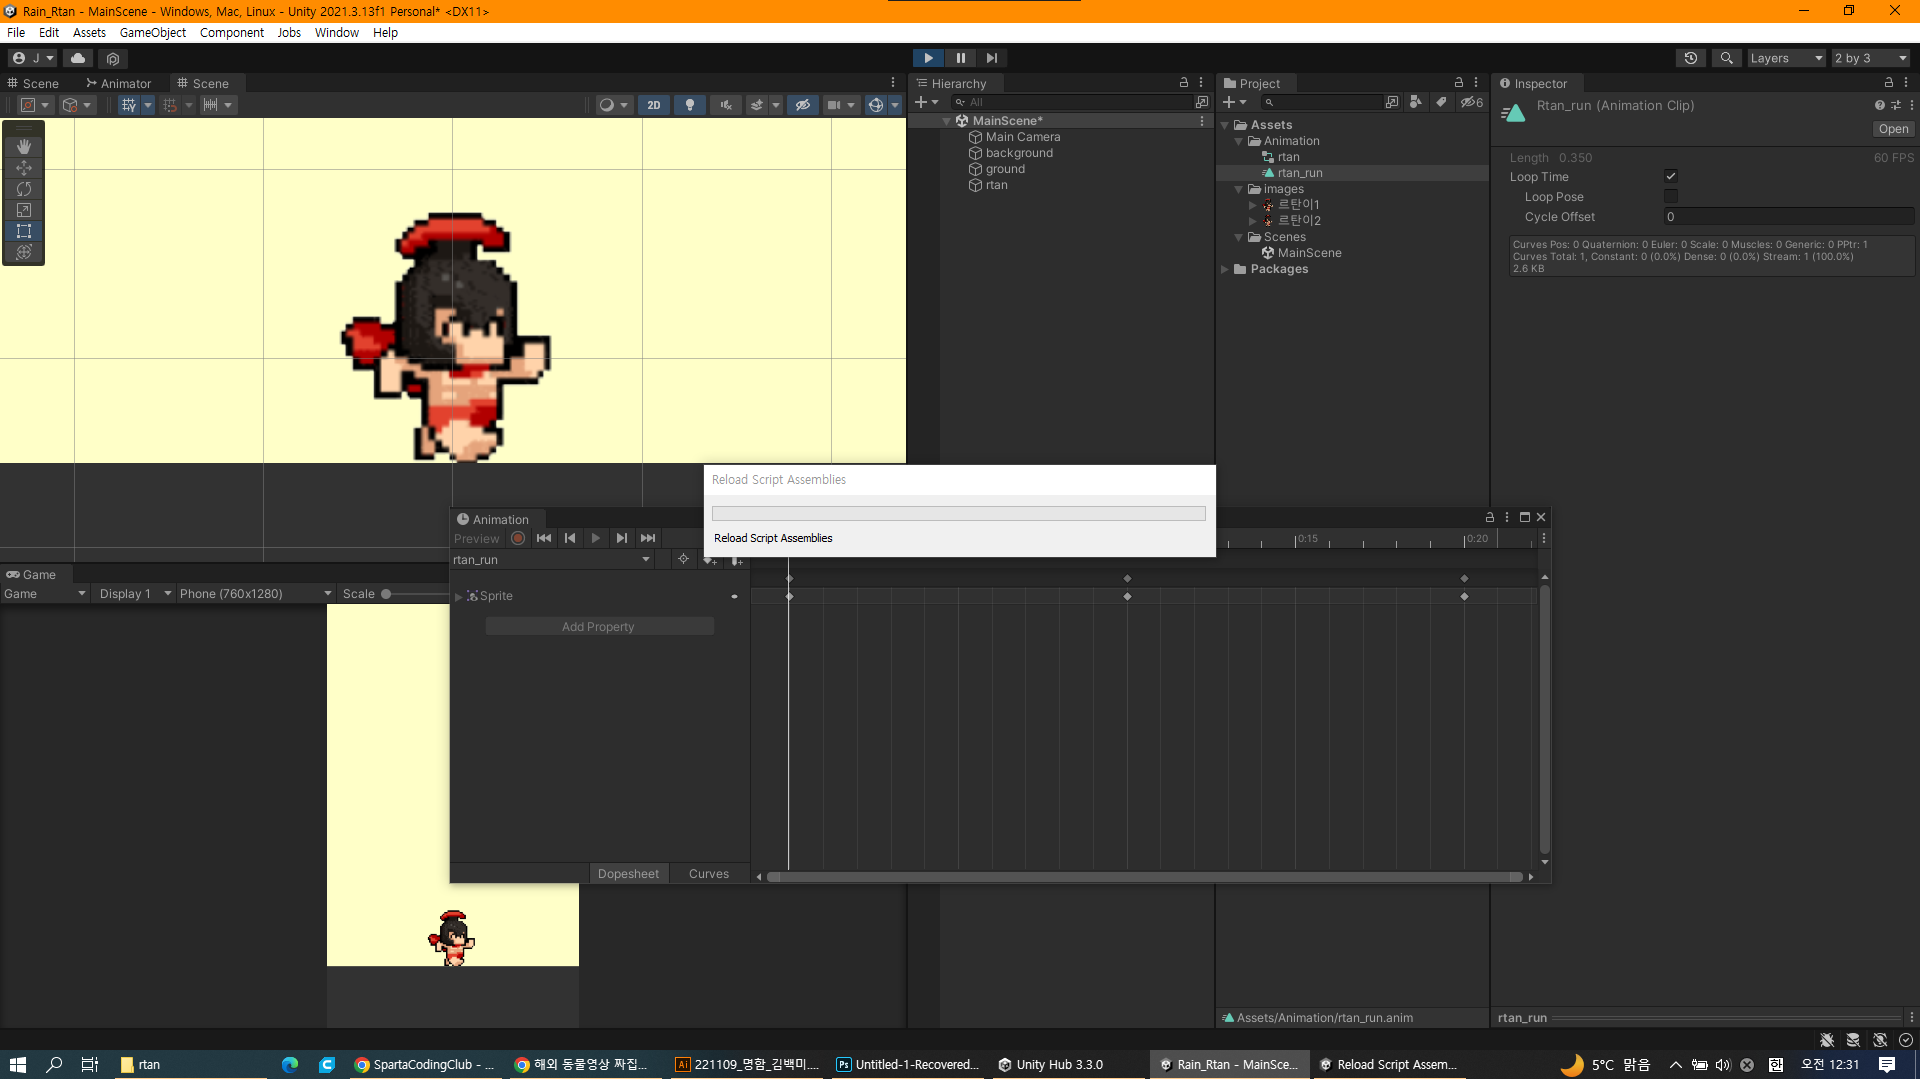
Task: Open the global search magnifier
Action: [1727, 58]
